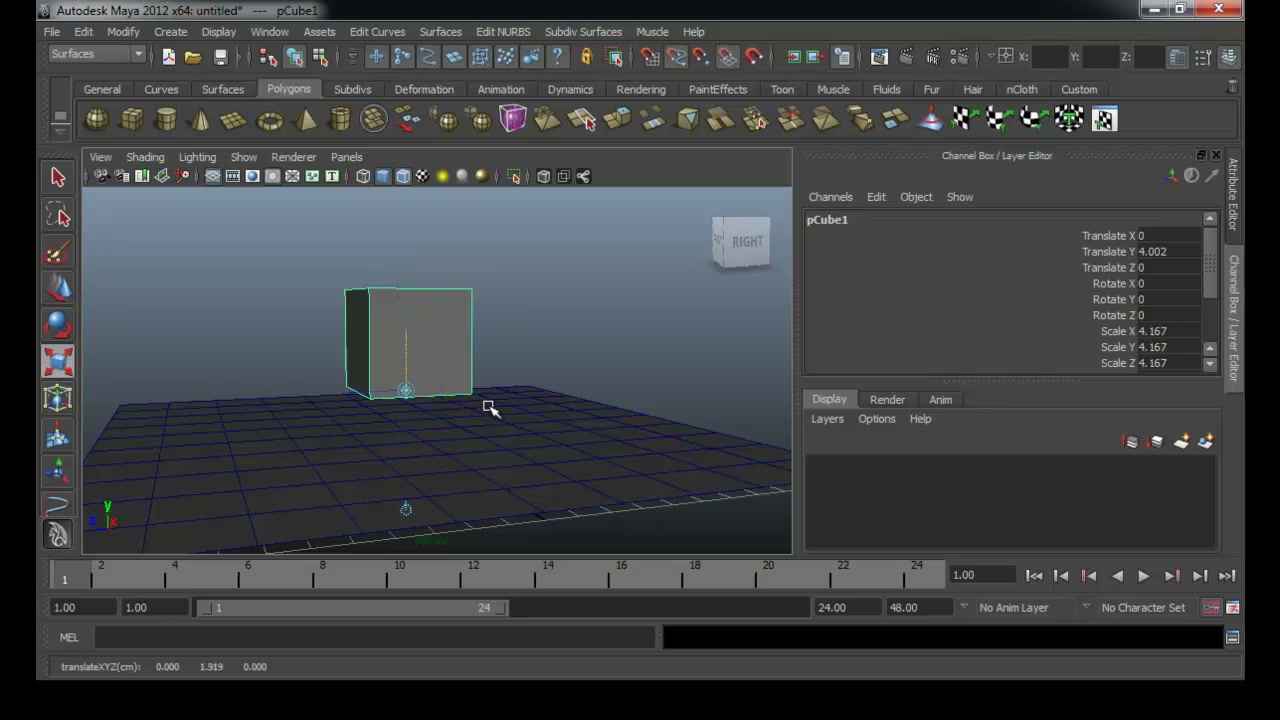Create a new layer icon
This screenshot has height=720, width=1280.
tap(1181, 441)
